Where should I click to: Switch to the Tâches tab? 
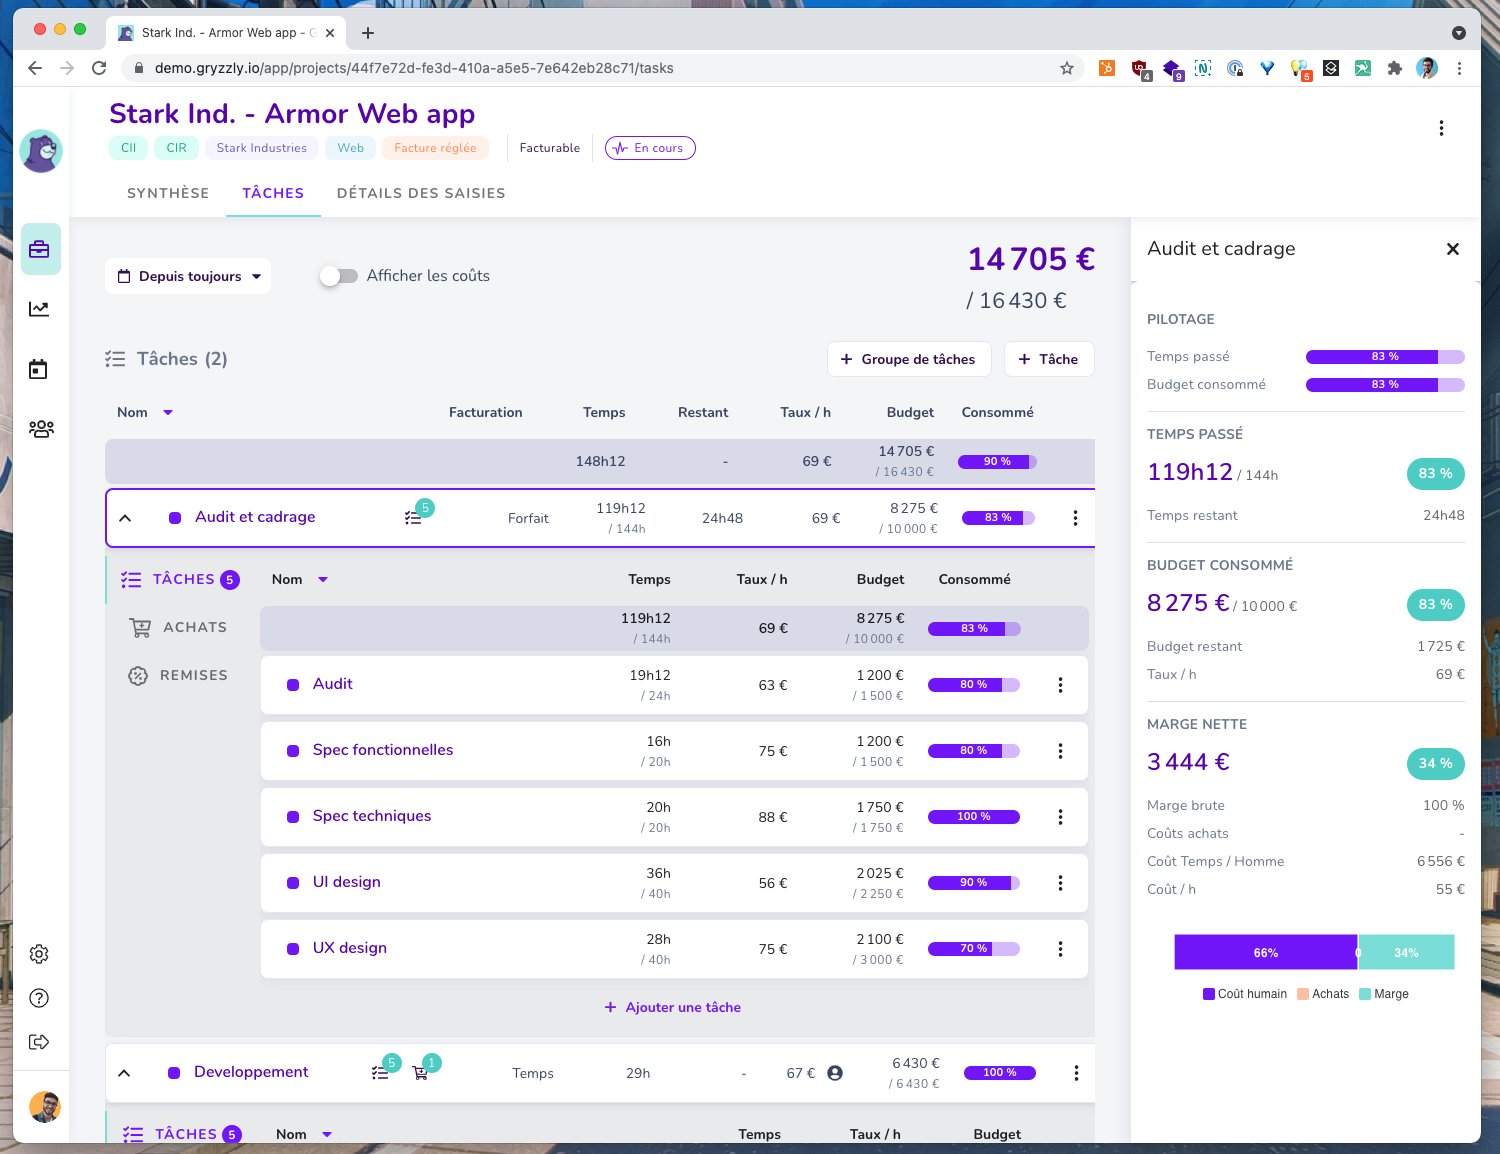(x=273, y=193)
